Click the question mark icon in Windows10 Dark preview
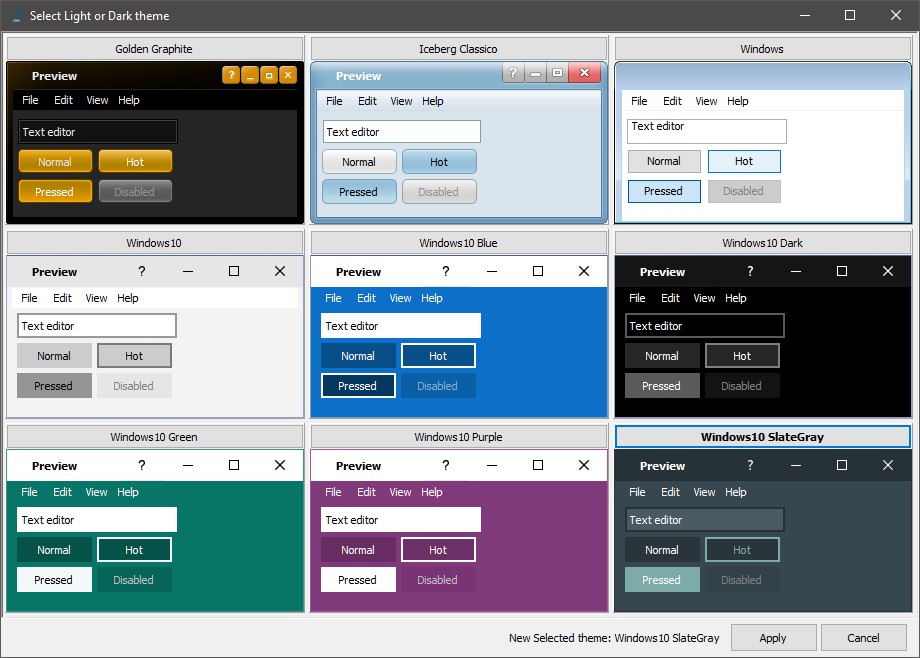This screenshot has width=920, height=658. click(750, 271)
